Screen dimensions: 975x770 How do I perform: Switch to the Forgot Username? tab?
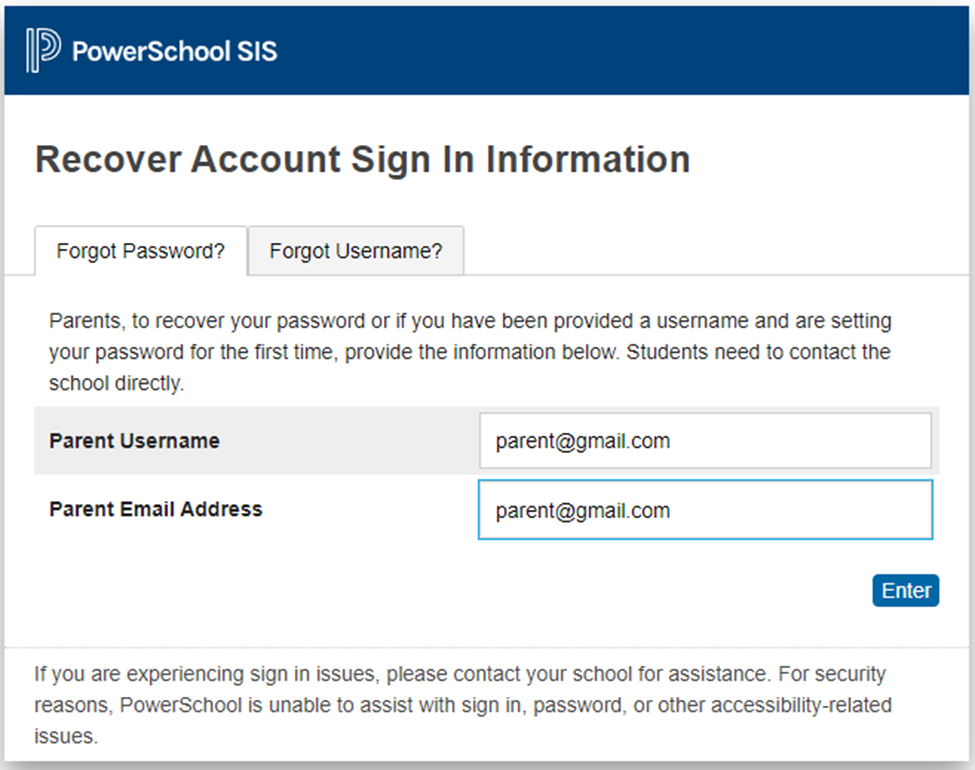click(356, 251)
